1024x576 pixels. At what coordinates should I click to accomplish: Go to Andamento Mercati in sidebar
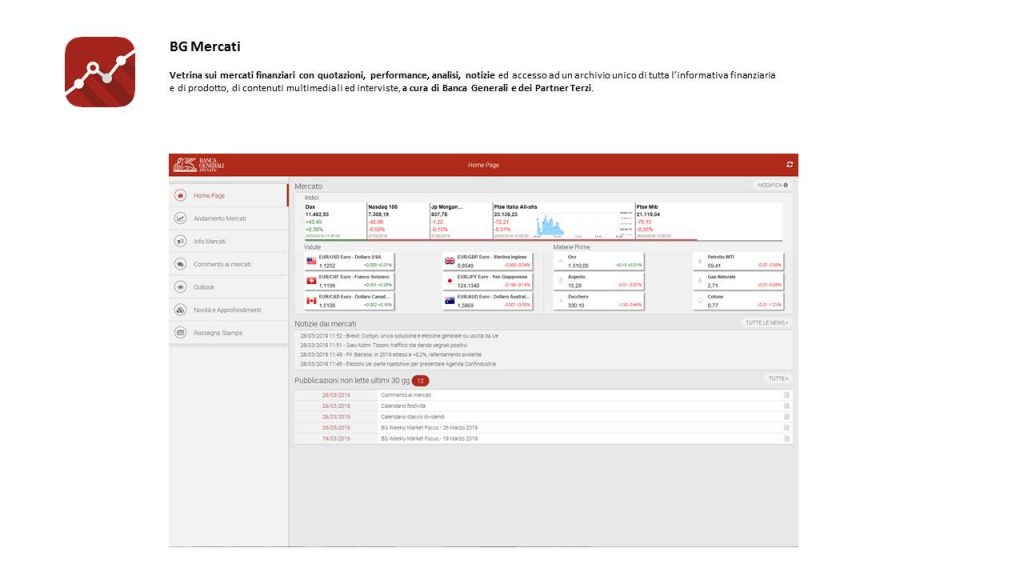coord(228,218)
